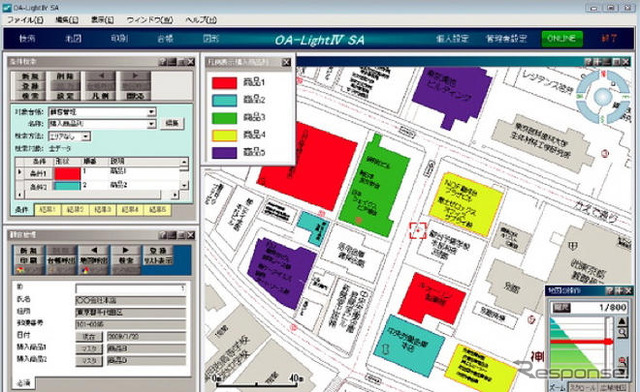Click the リスト表示 button in the customer panel
This screenshot has height=392, width=640.
pos(158,260)
